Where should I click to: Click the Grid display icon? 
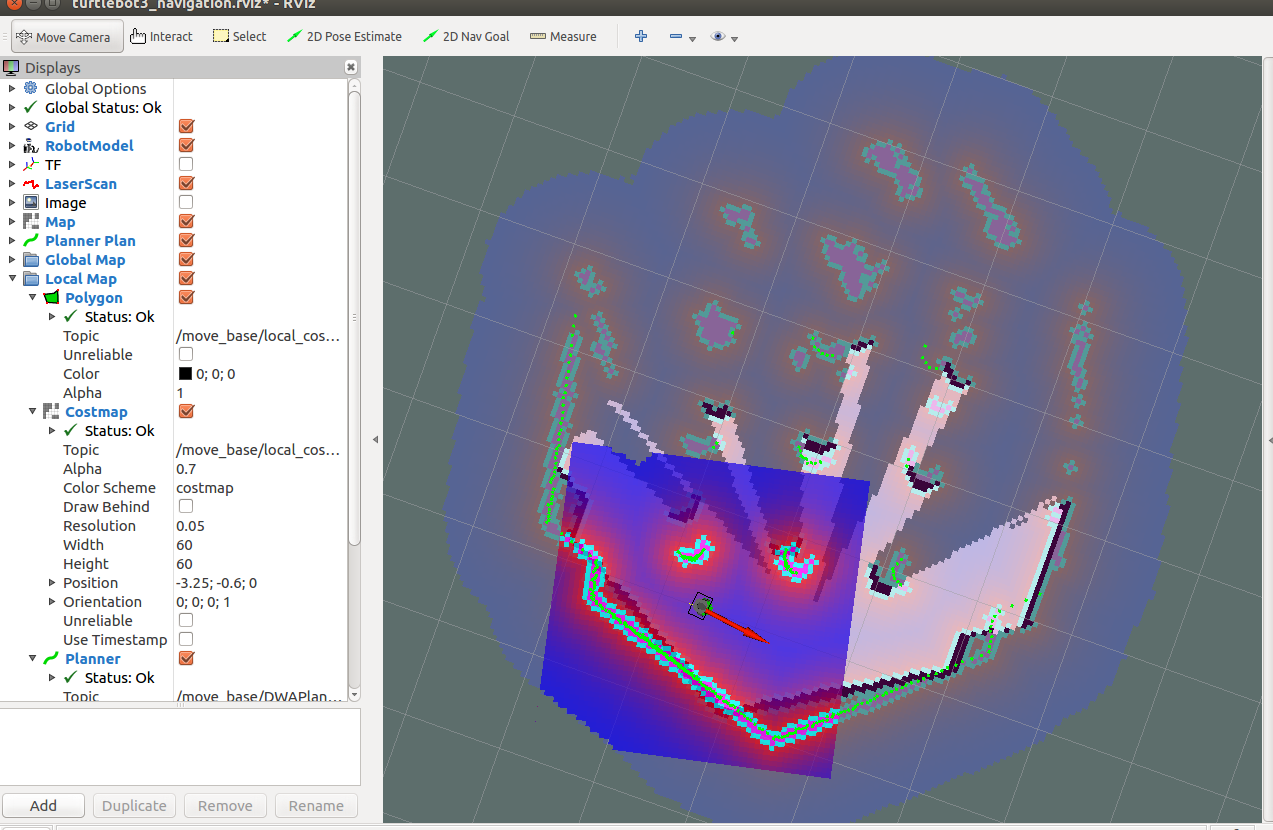tap(30, 126)
